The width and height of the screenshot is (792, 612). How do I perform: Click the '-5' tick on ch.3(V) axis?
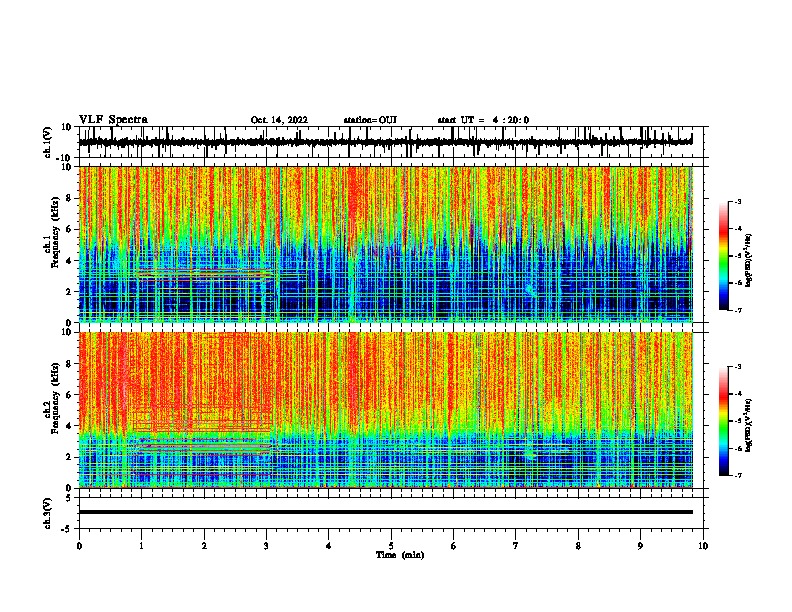coord(68,529)
